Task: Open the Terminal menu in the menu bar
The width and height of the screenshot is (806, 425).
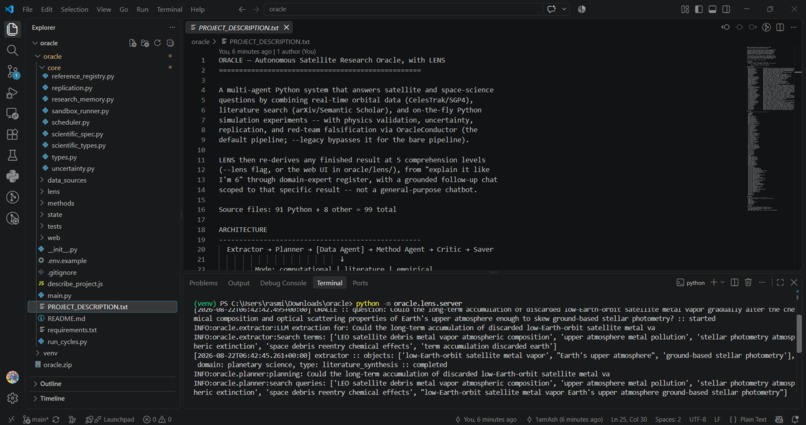Action: [x=169, y=9]
